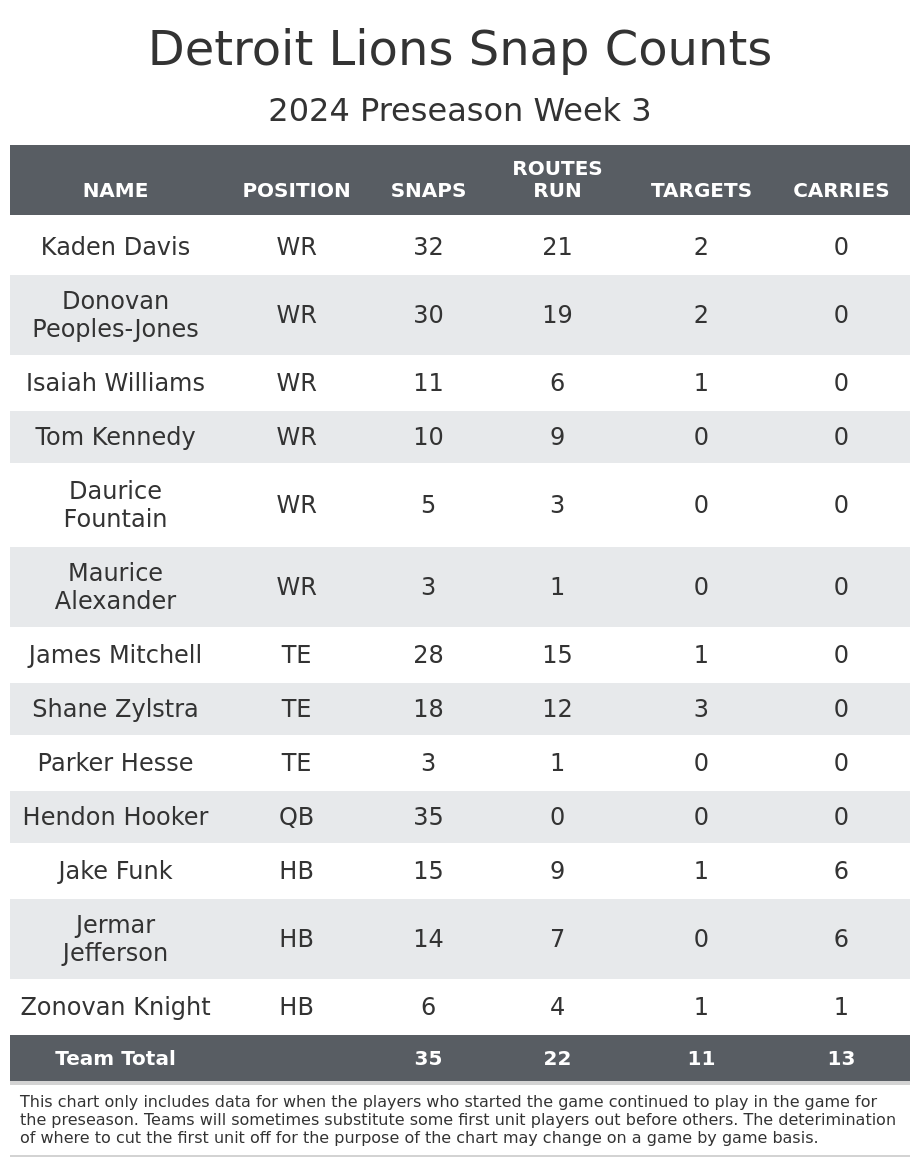920x1166 pixels.
Task: Click on Shane Zylstra's name
Action: click(x=115, y=709)
